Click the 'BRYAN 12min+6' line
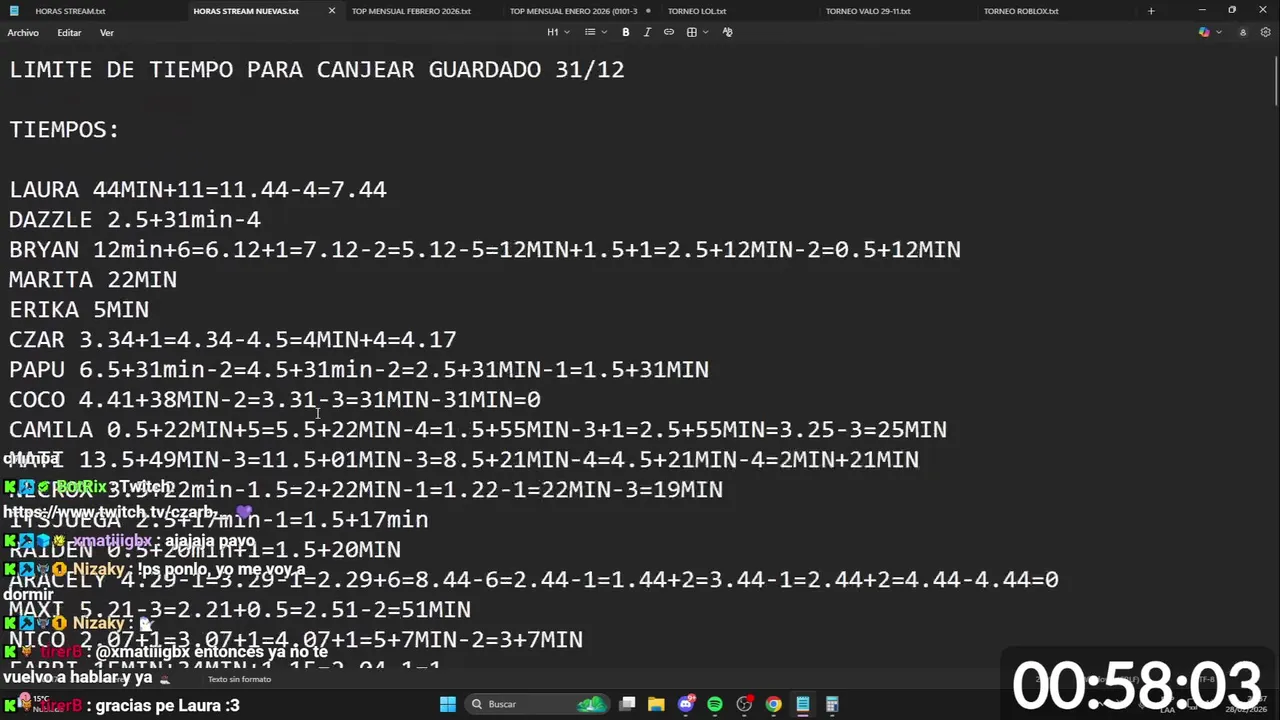This screenshot has width=1280, height=720. (485, 250)
